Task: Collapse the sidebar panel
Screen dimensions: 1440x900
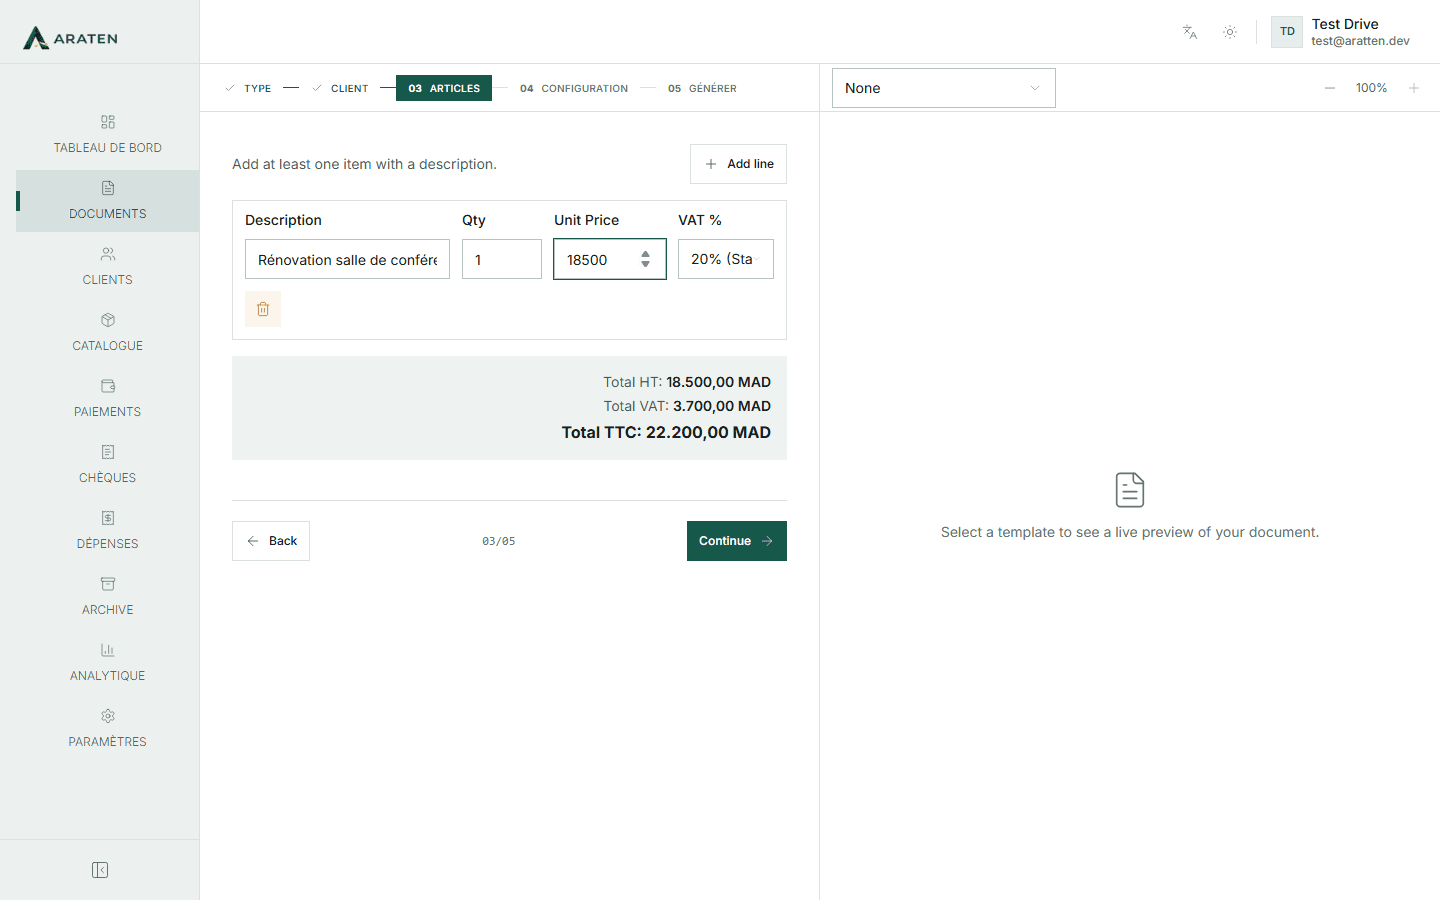Action: tap(100, 870)
